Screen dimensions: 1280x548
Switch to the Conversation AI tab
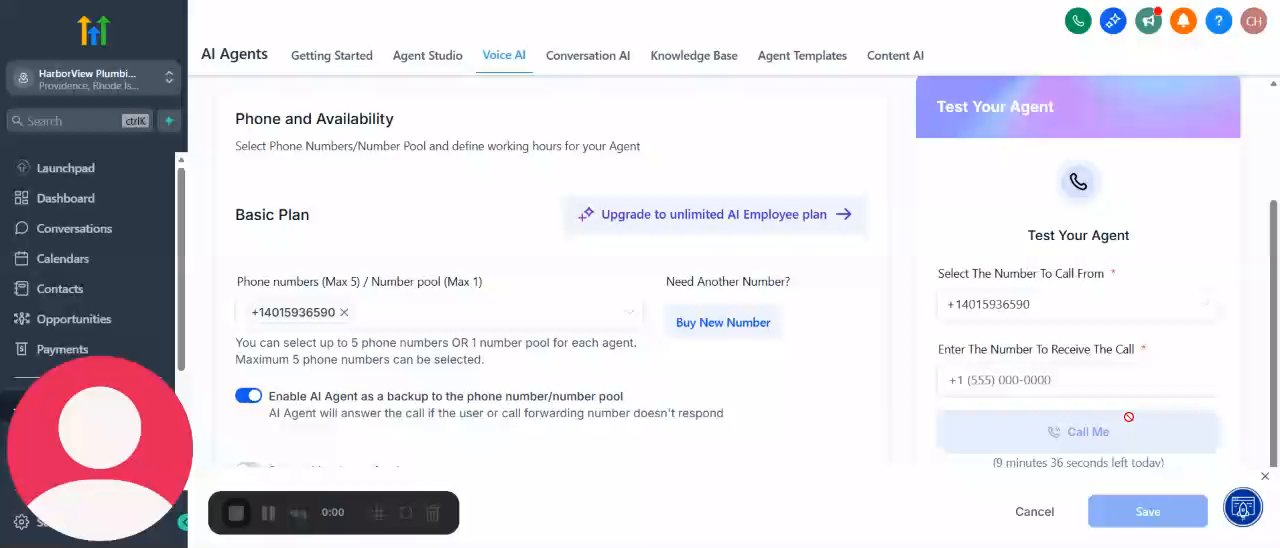588,56
